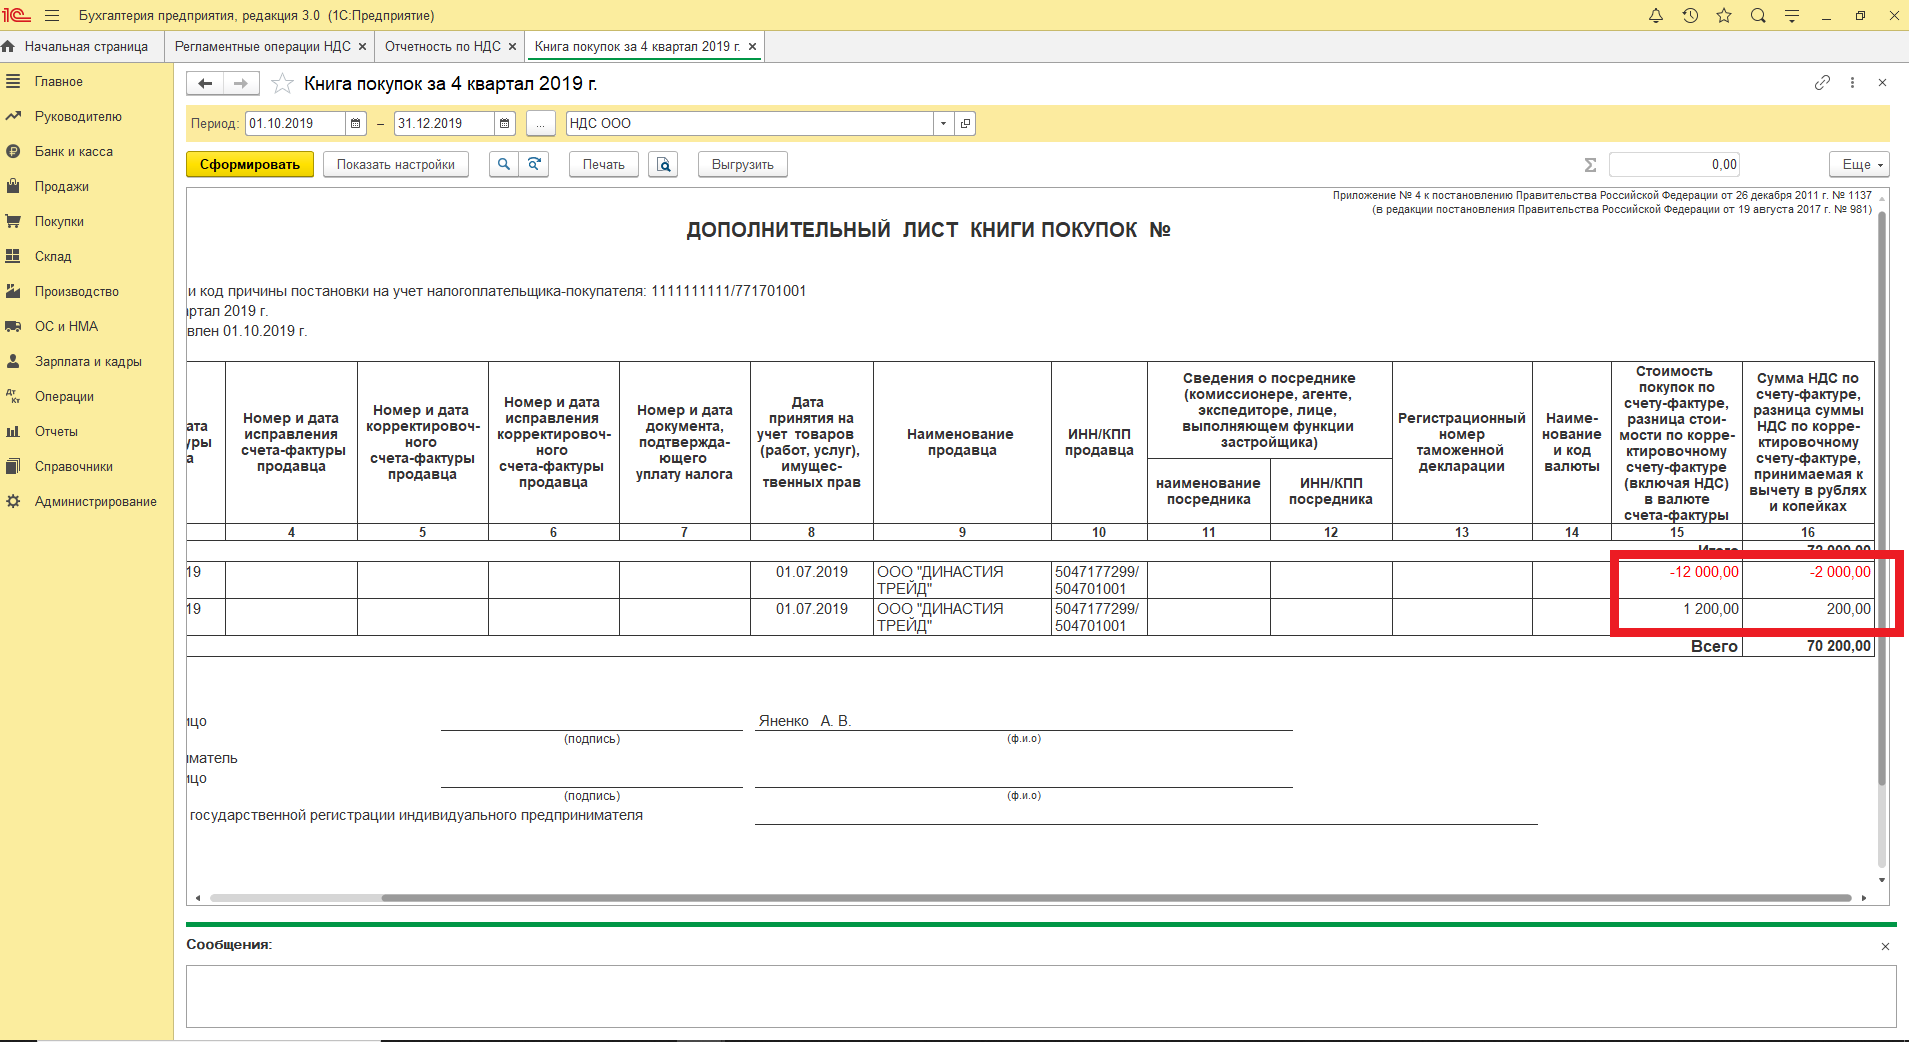This screenshot has width=1909, height=1042.
Task: Open calendar picker for start date 01.10.2019
Action: point(355,124)
